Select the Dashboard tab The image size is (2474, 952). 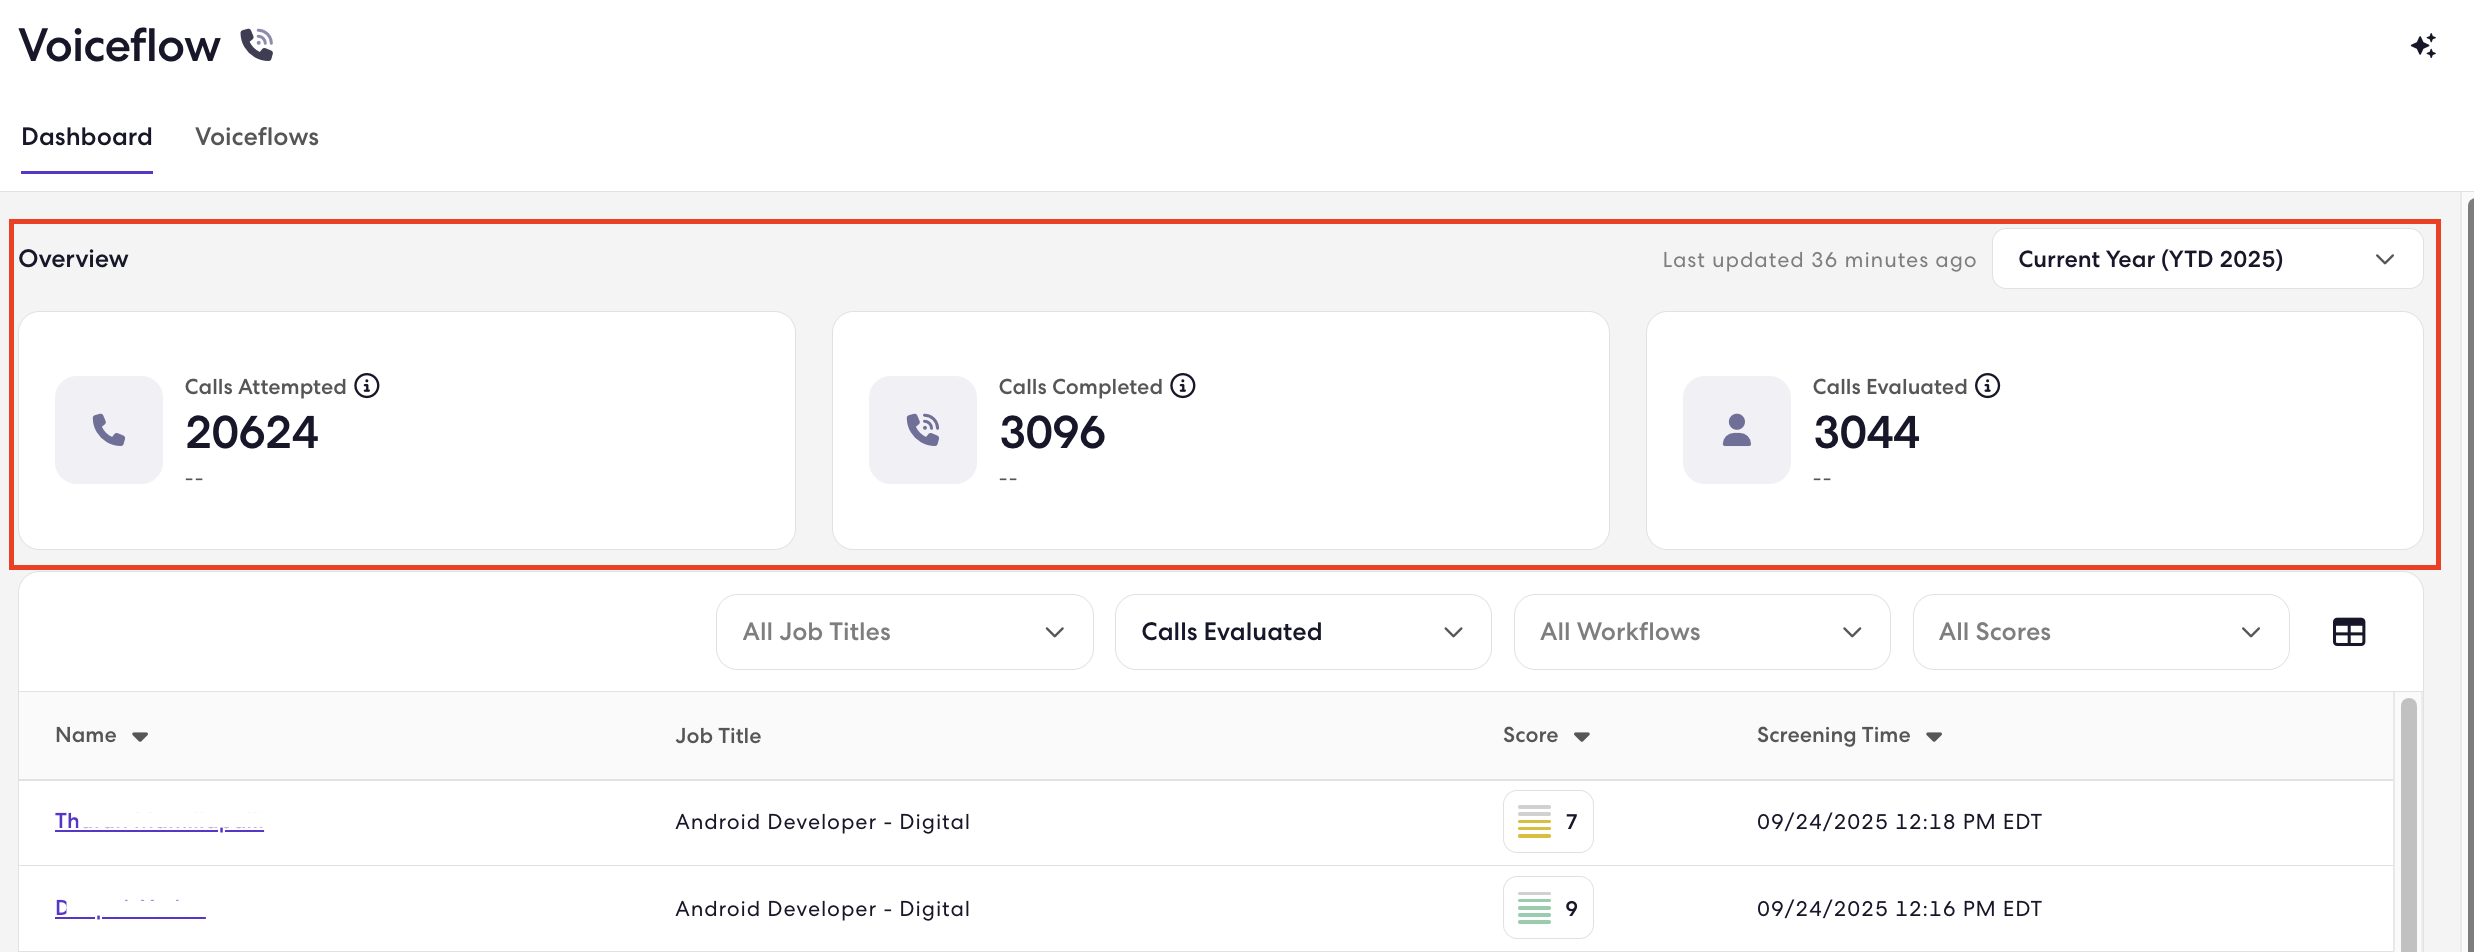coord(87,137)
